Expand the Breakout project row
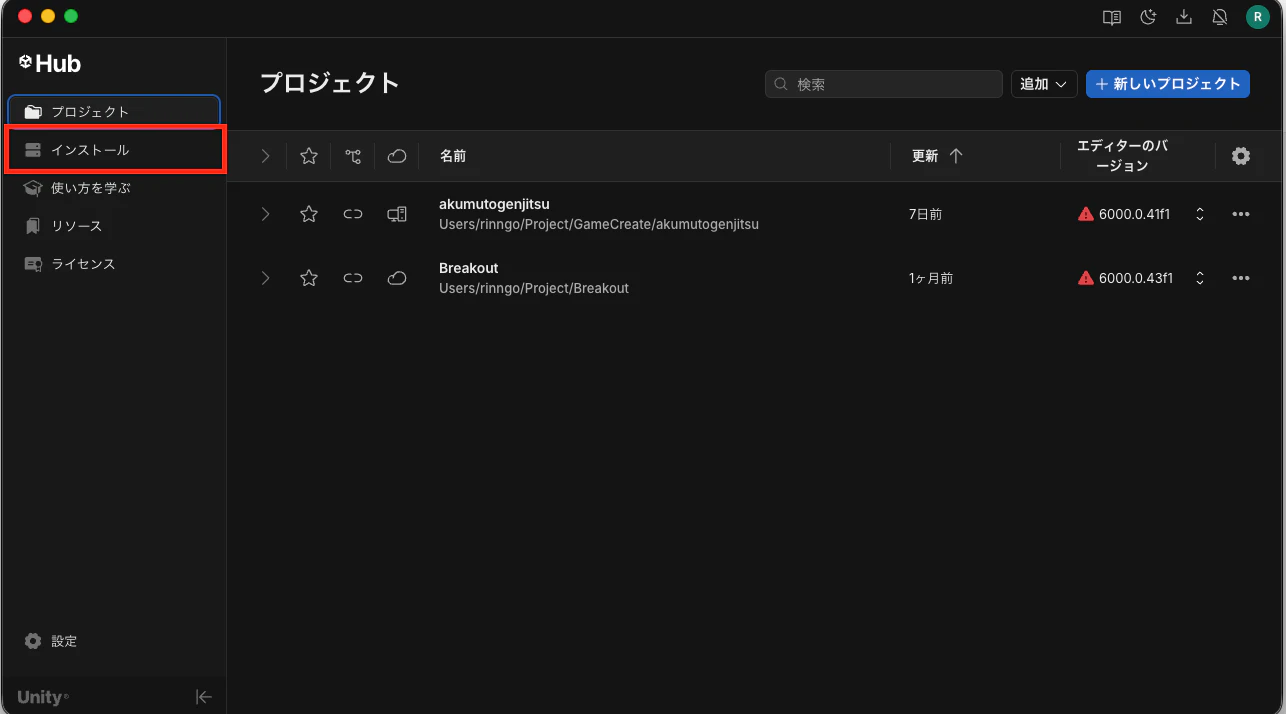Screen dimensions: 1286x714 point(265,278)
